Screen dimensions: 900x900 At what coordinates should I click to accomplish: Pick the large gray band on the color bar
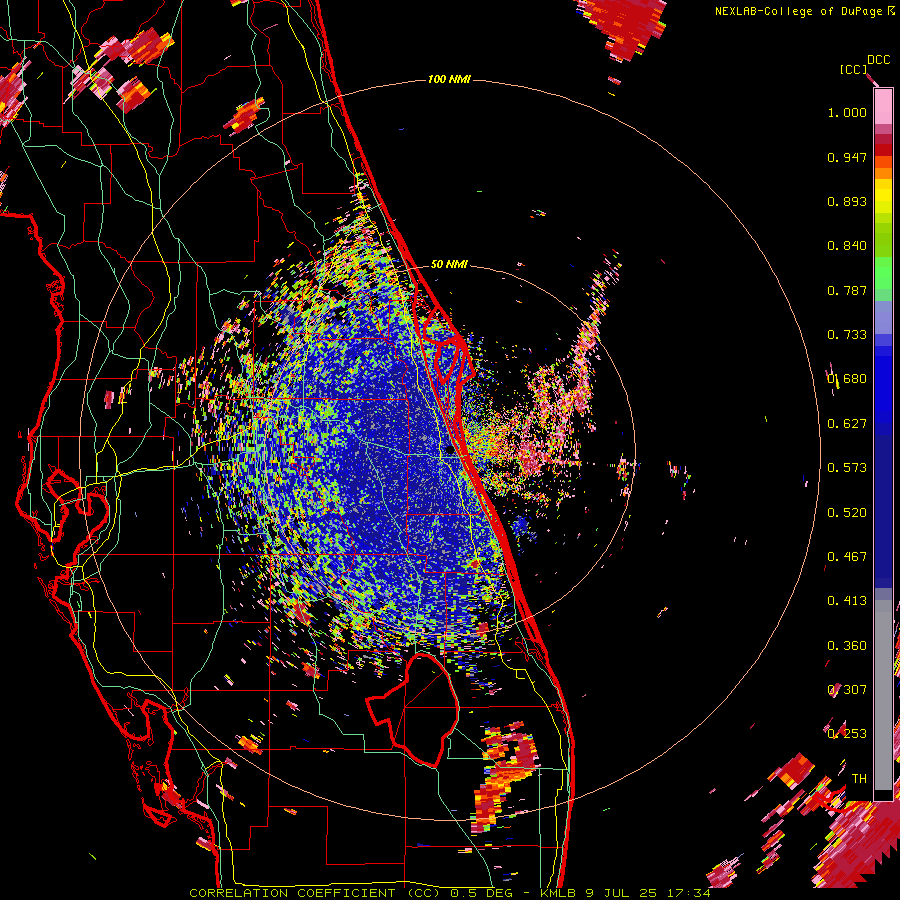(x=883, y=695)
